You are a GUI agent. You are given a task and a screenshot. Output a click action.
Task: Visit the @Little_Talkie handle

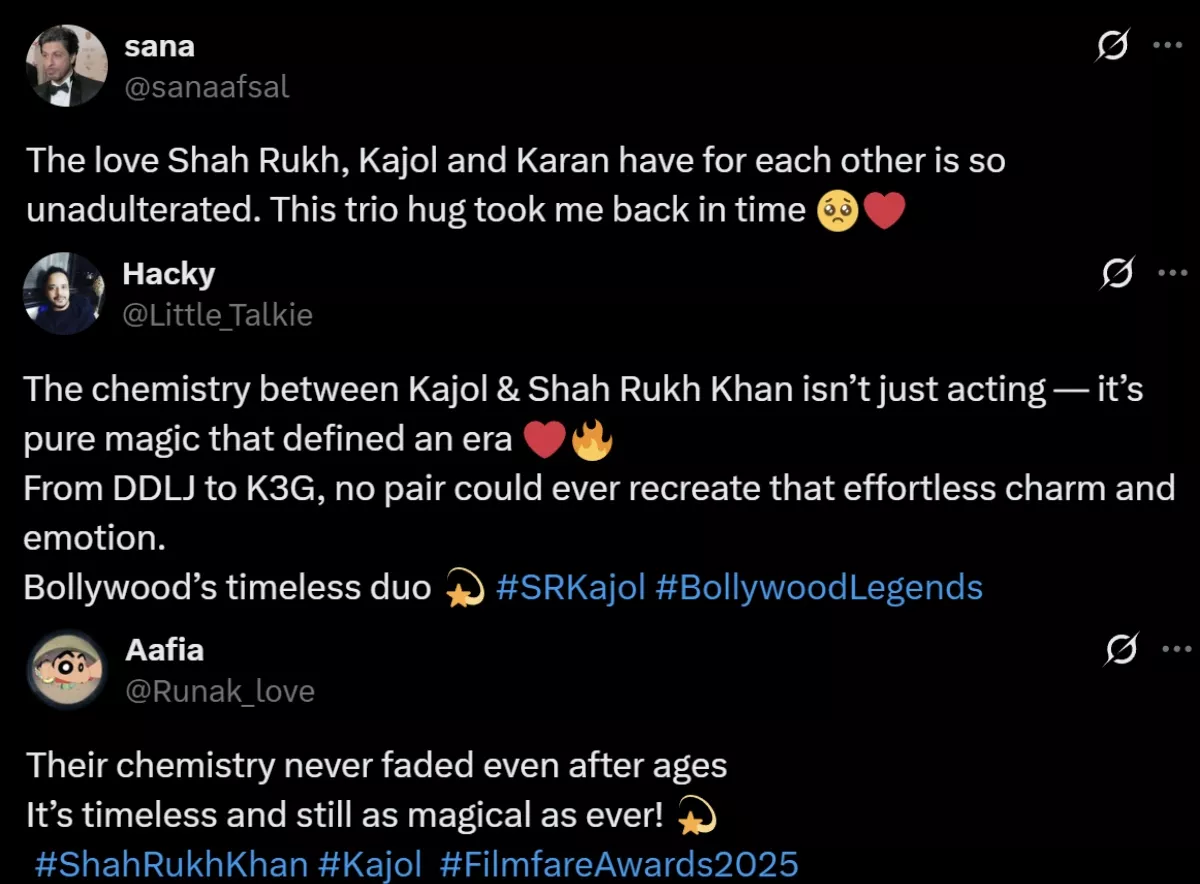pyautogui.click(x=217, y=315)
